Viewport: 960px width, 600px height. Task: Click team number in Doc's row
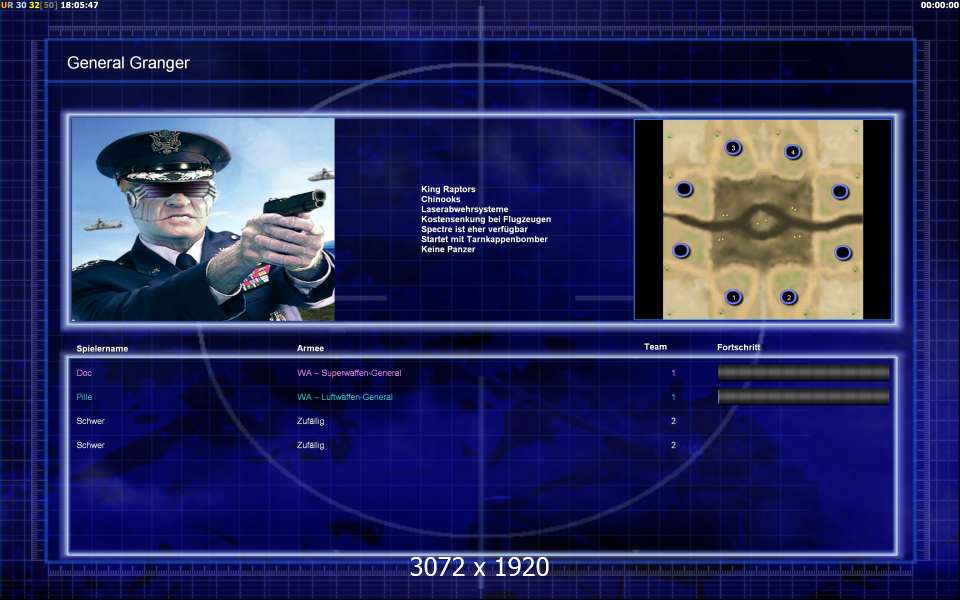(673, 373)
